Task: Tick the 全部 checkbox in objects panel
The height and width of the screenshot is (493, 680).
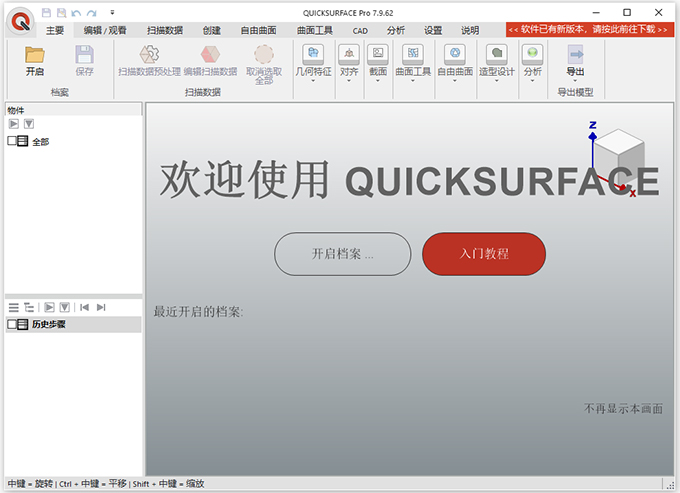Action: point(12,142)
